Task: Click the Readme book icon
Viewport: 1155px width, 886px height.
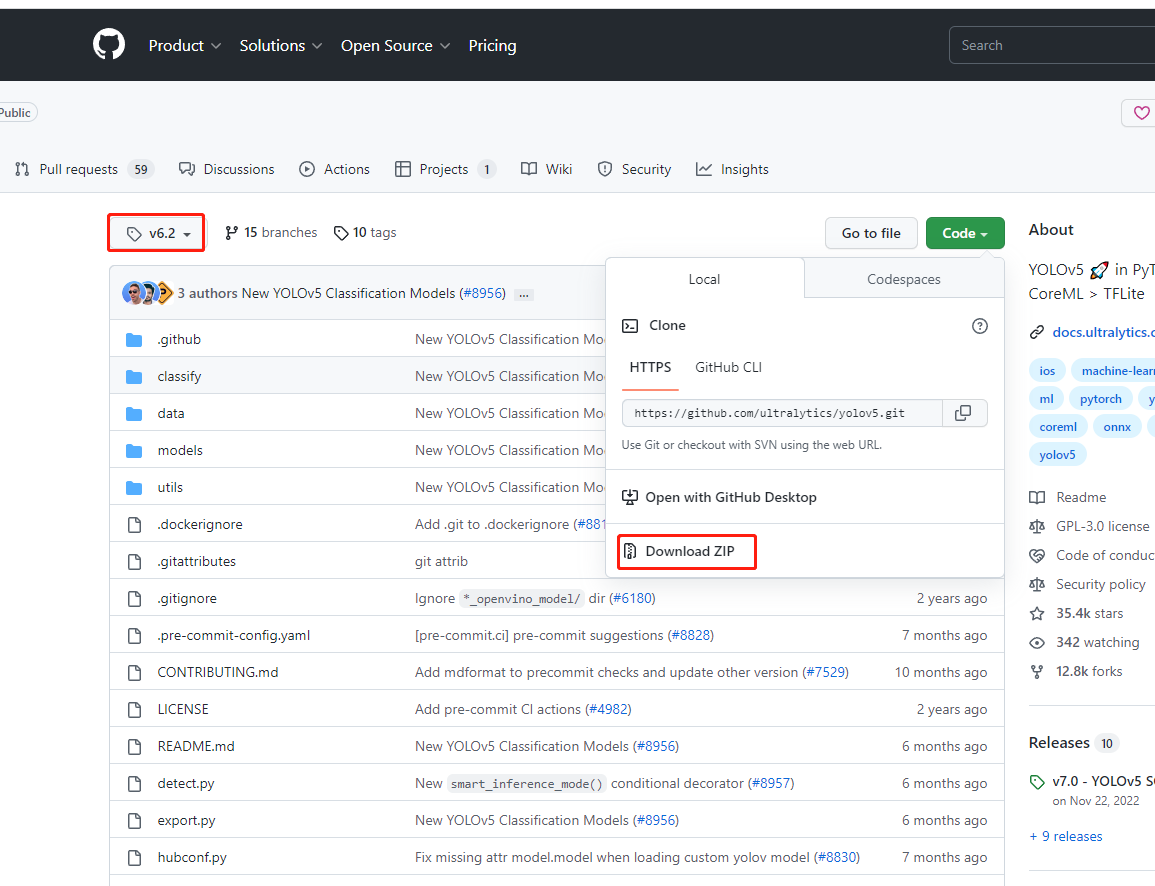Action: click(1037, 497)
